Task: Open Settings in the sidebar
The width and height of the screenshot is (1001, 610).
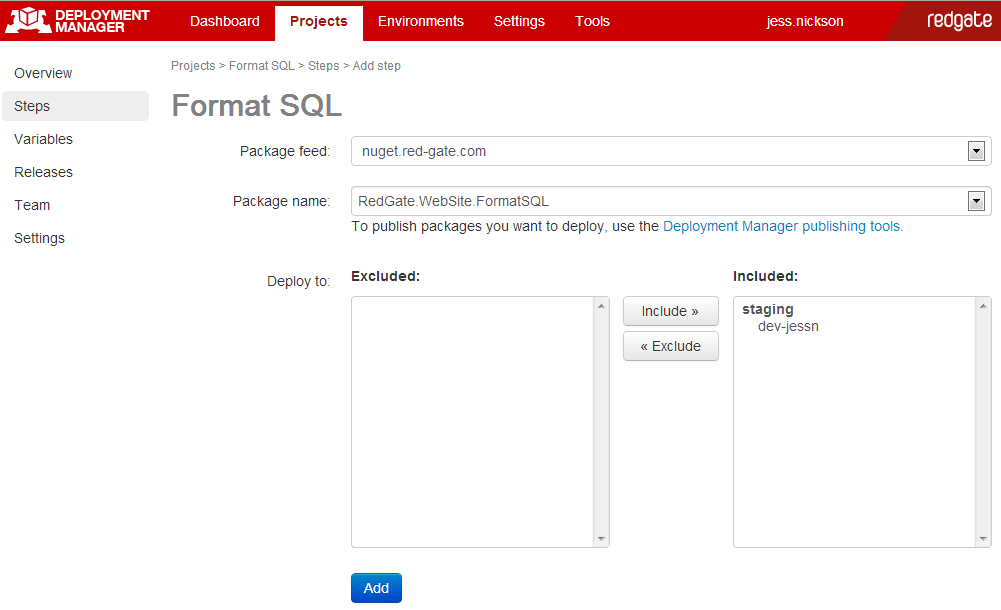Action: tap(40, 238)
